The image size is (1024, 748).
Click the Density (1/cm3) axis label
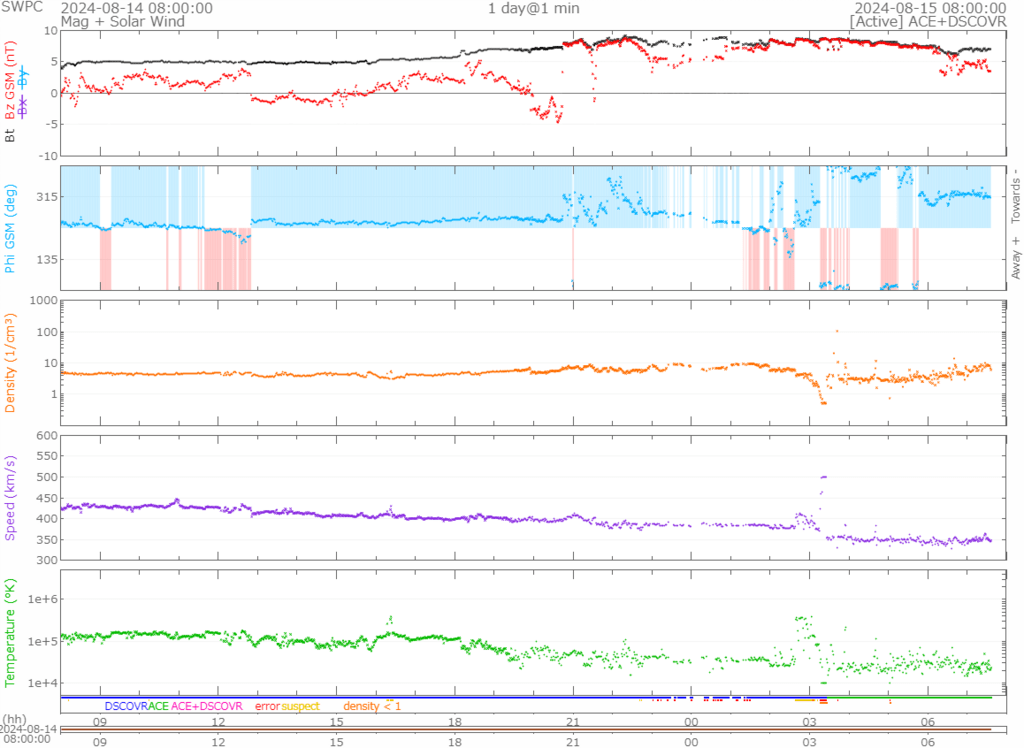(x=11, y=361)
